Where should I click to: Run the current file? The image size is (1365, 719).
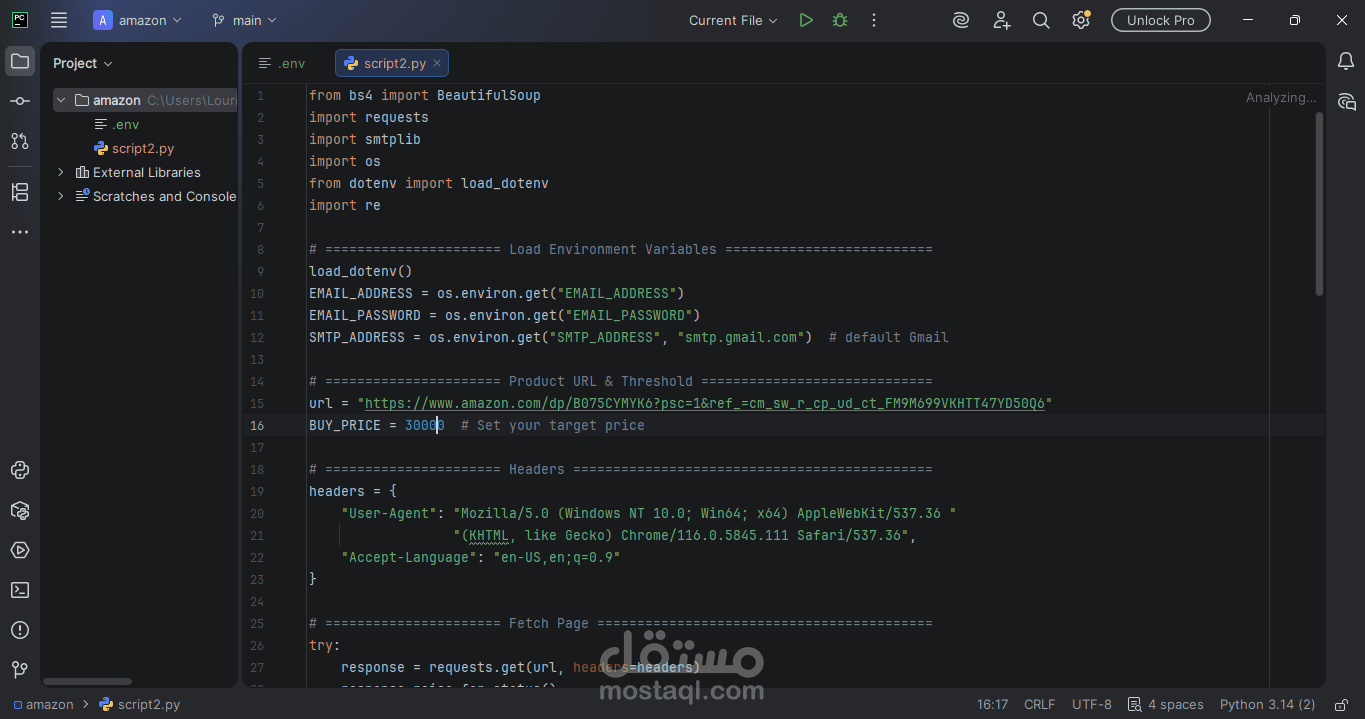coord(806,20)
